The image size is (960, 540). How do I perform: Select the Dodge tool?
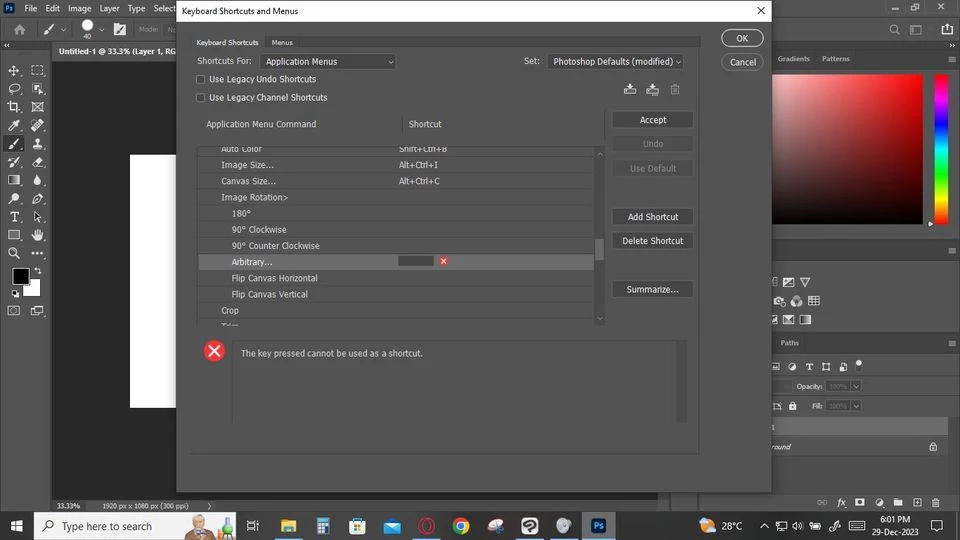[x=13, y=198]
